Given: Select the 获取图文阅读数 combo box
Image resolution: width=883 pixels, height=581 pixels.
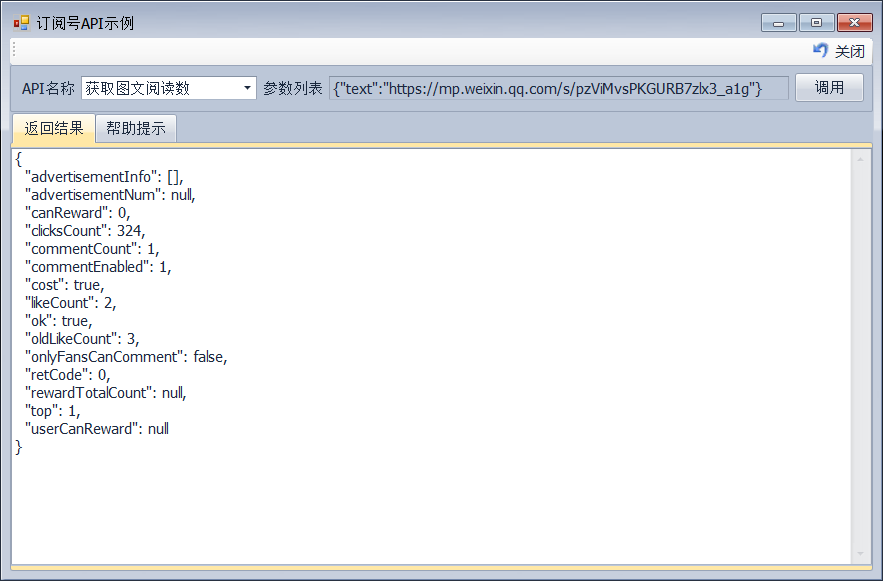Looking at the screenshot, I should pyautogui.click(x=170, y=87).
